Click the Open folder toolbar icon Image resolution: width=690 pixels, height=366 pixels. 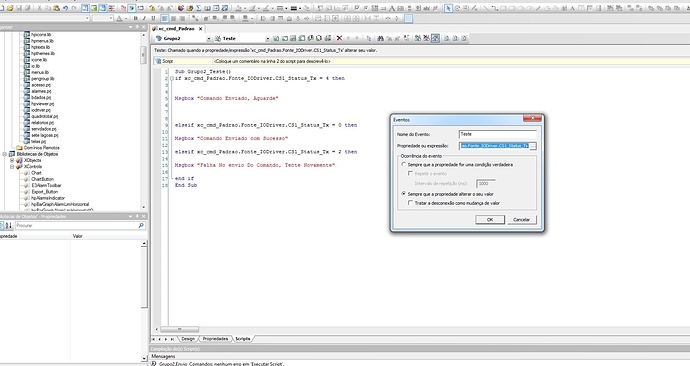[x=11, y=8]
